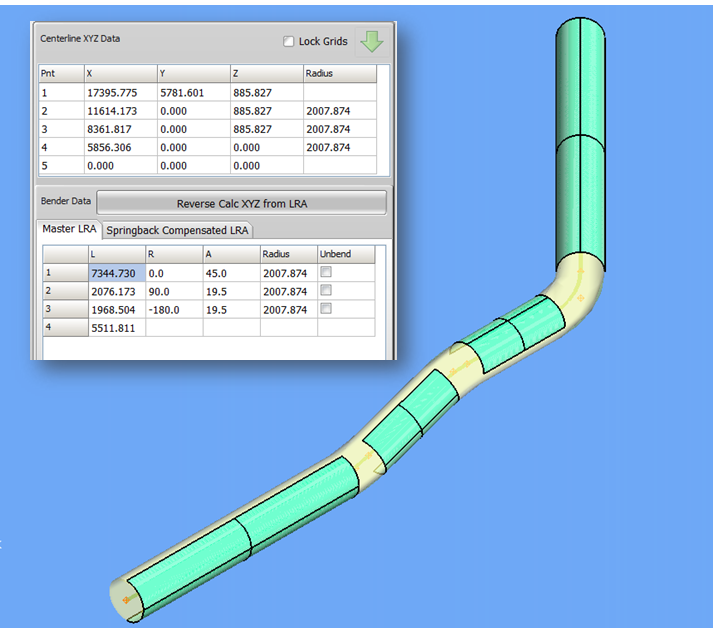713x628 pixels.
Task: Toggle Unbend checkbox in LRA row 3
Action: [325, 309]
